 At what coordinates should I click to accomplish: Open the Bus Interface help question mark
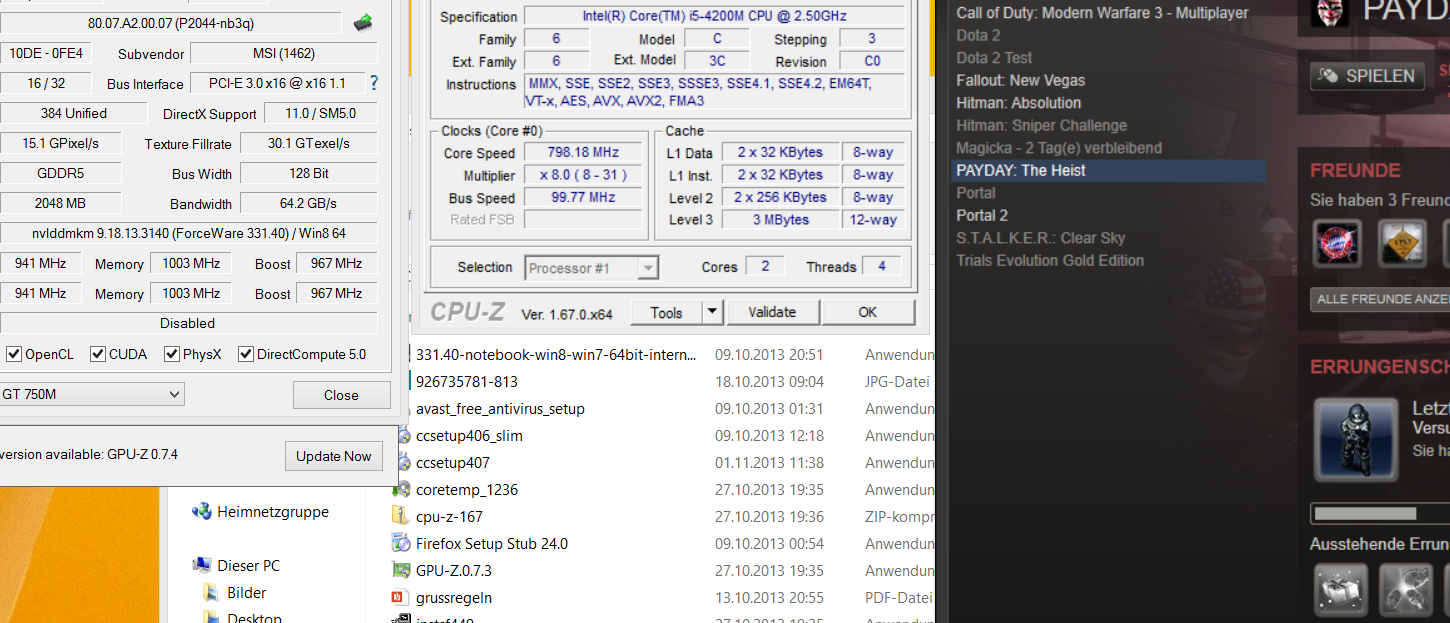[x=374, y=83]
